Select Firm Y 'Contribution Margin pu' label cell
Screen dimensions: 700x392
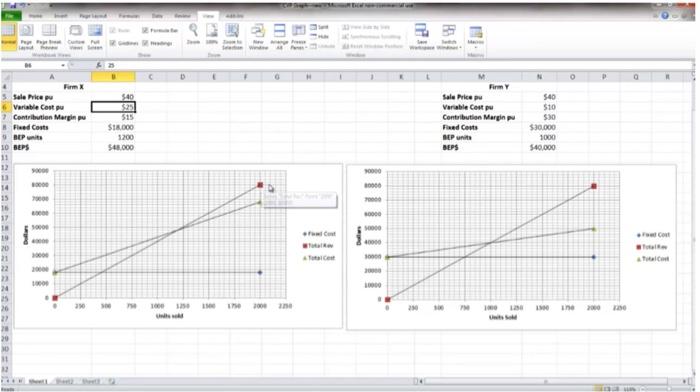(x=481, y=117)
